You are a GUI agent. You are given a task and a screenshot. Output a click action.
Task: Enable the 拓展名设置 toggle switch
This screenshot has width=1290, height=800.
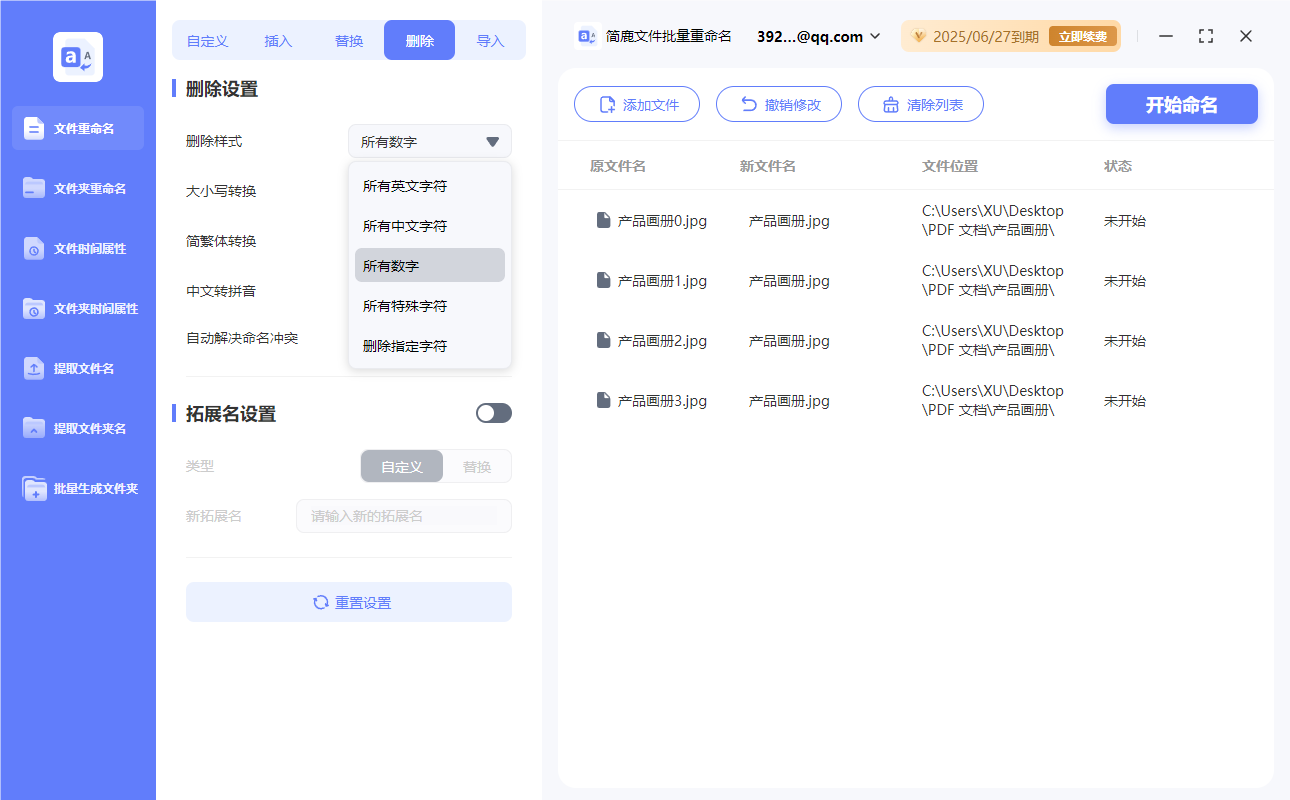pos(493,412)
